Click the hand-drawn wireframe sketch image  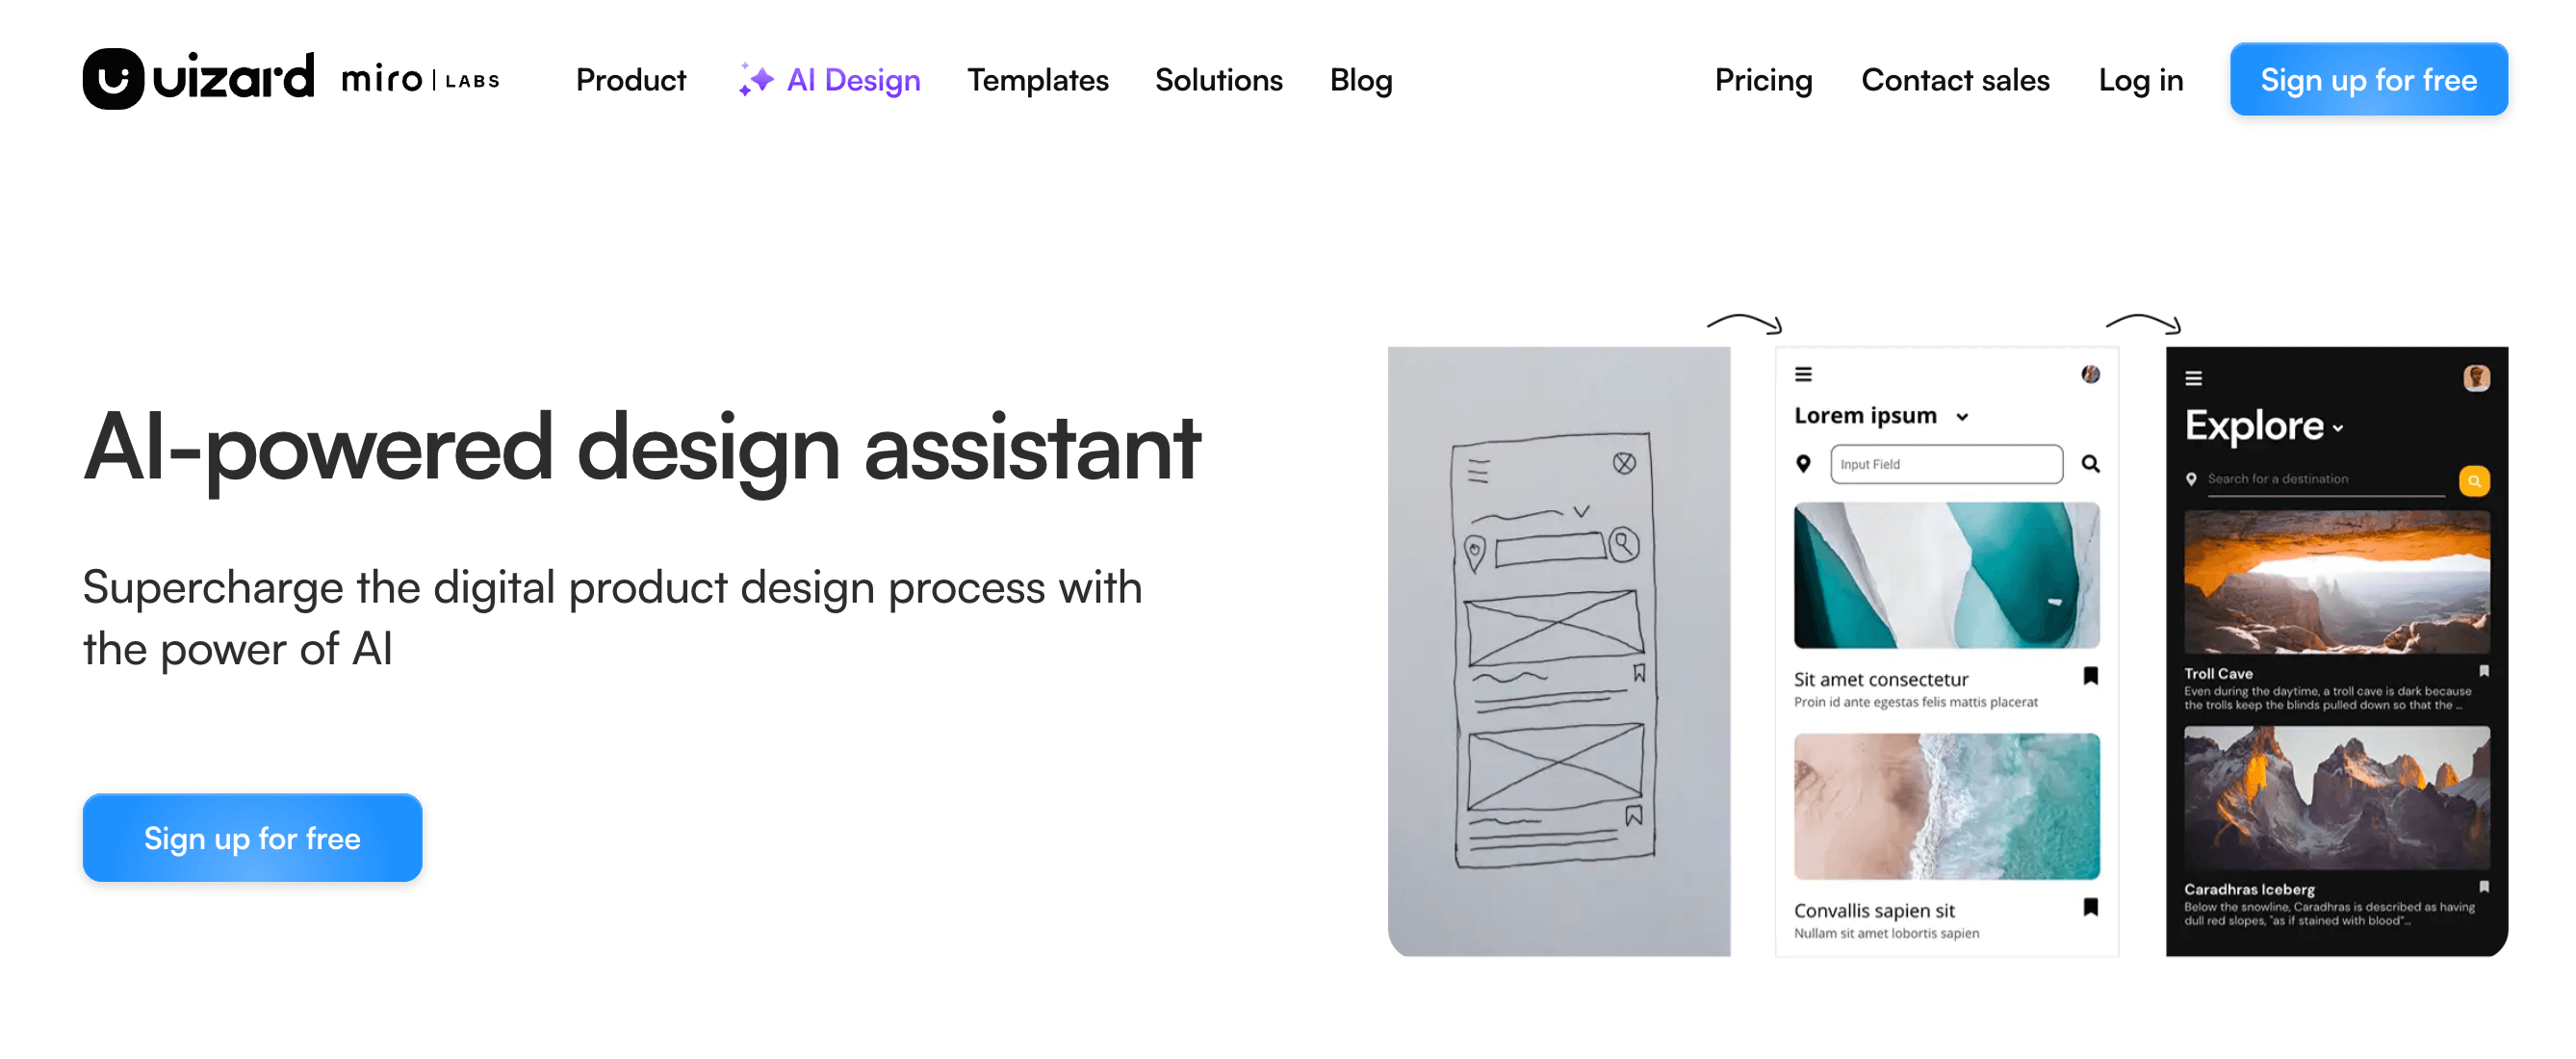click(x=1558, y=651)
